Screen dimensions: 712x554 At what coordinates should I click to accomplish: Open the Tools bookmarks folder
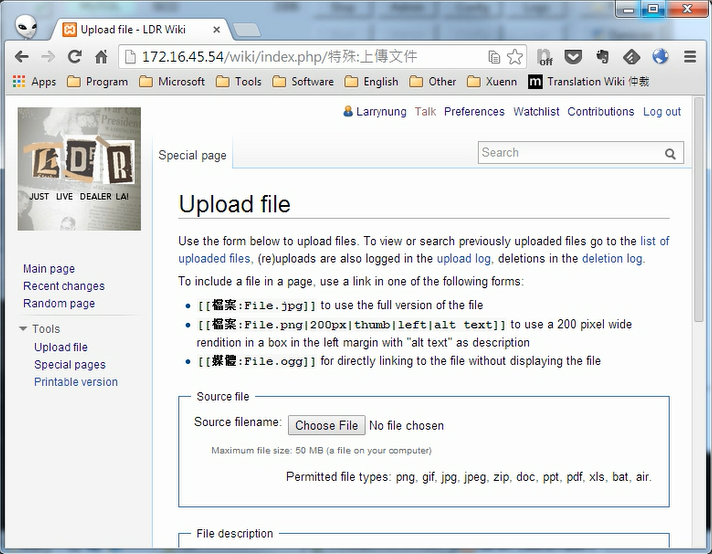click(239, 82)
